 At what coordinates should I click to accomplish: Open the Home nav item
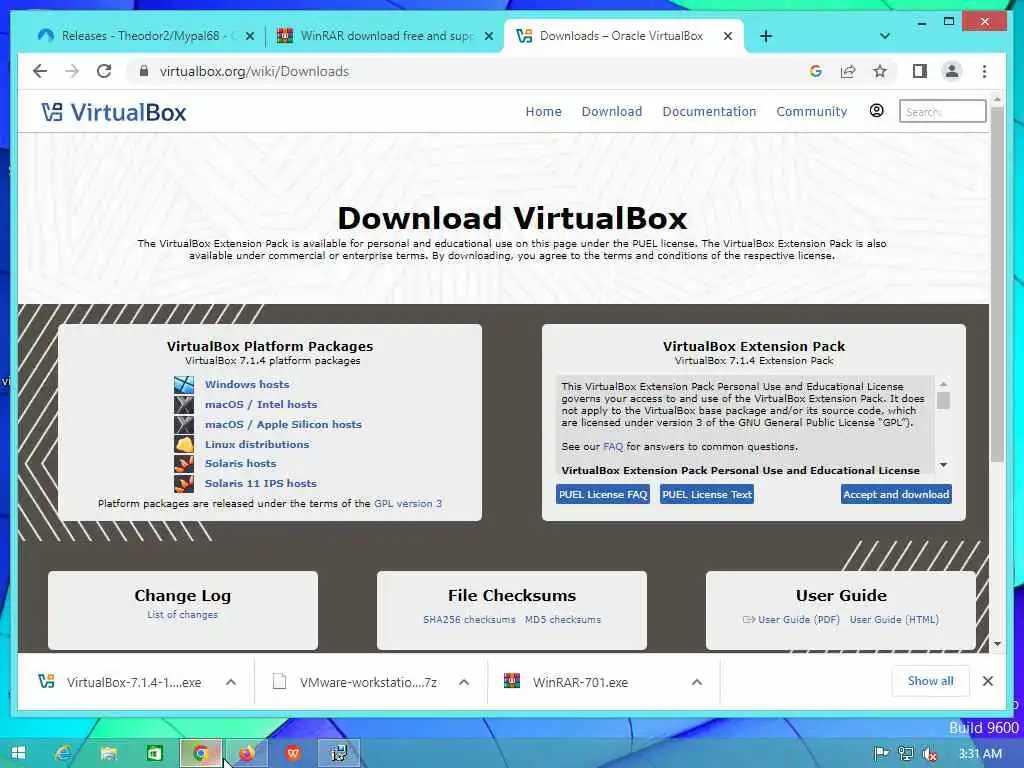click(543, 112)
